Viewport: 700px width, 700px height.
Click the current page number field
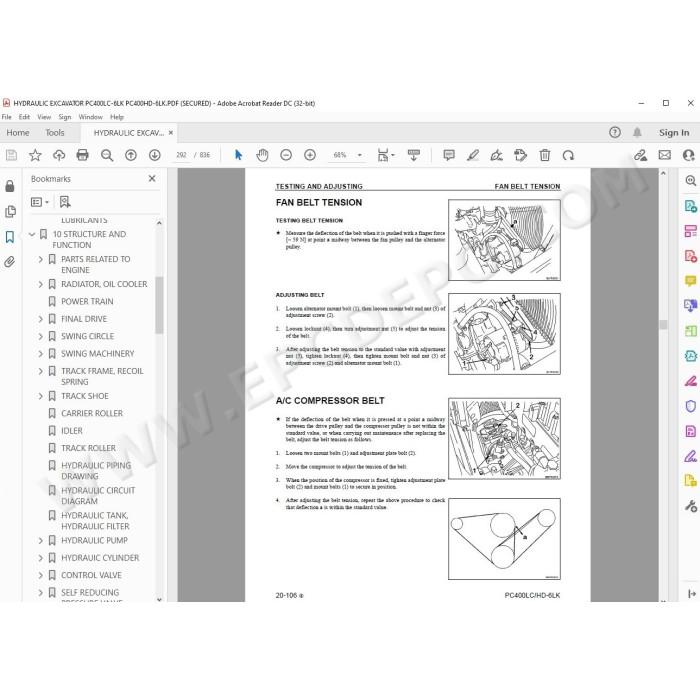click(181, 155)
